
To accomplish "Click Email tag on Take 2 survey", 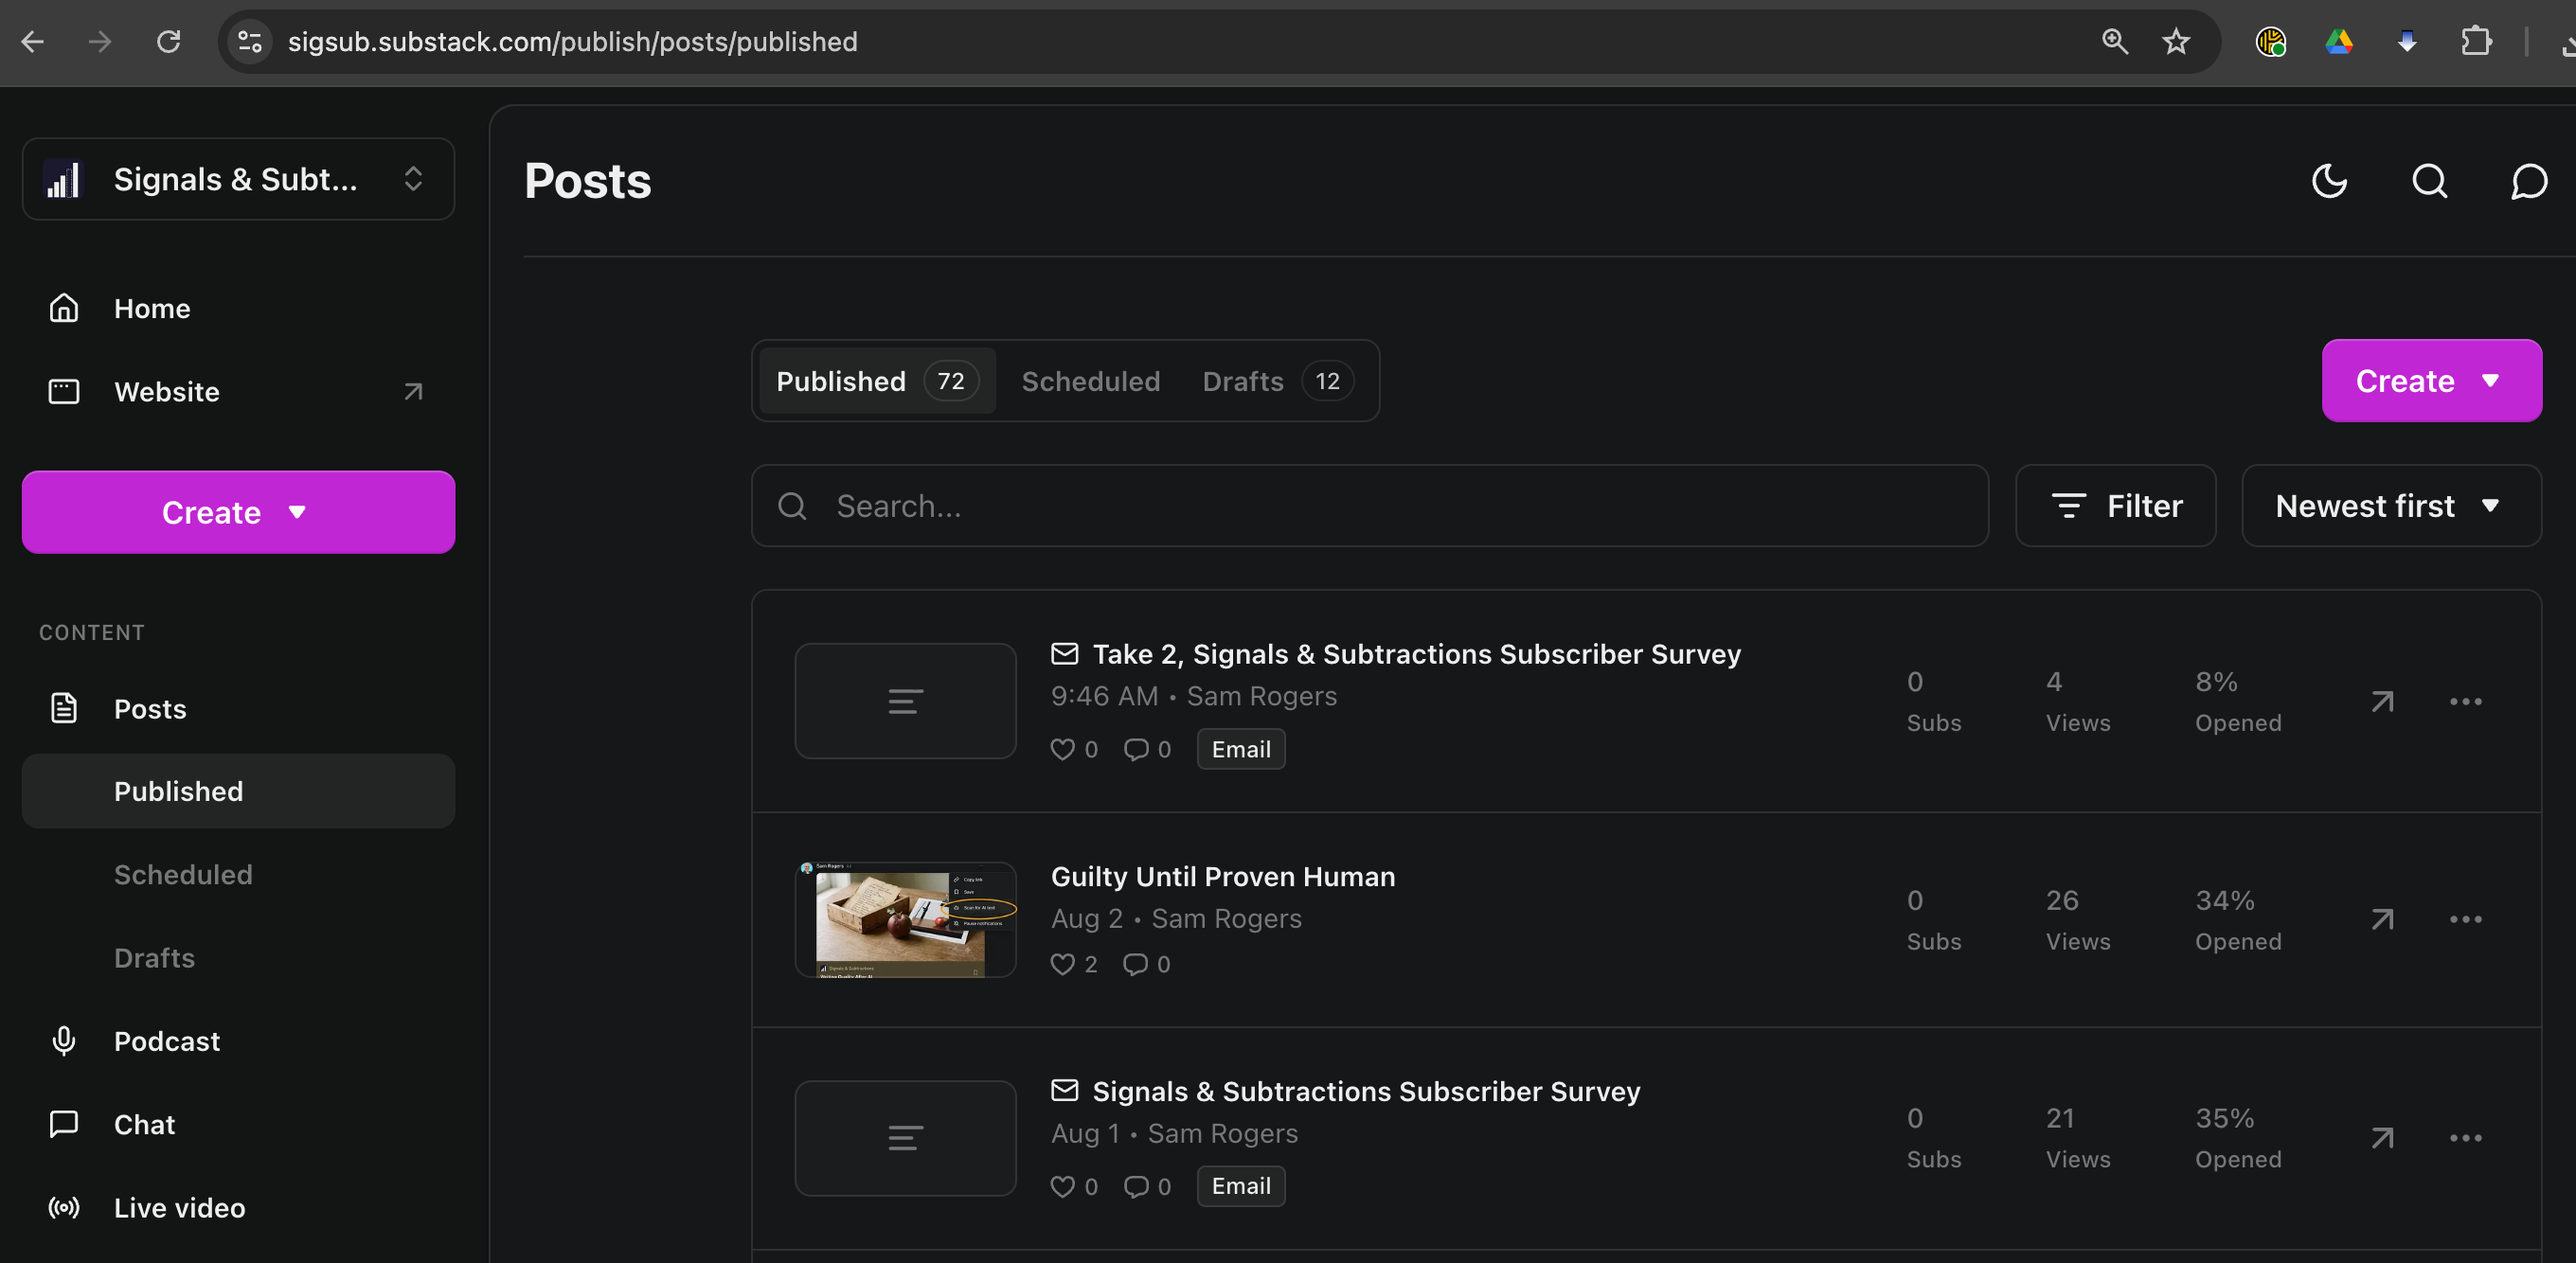I will pos(1241,749).
